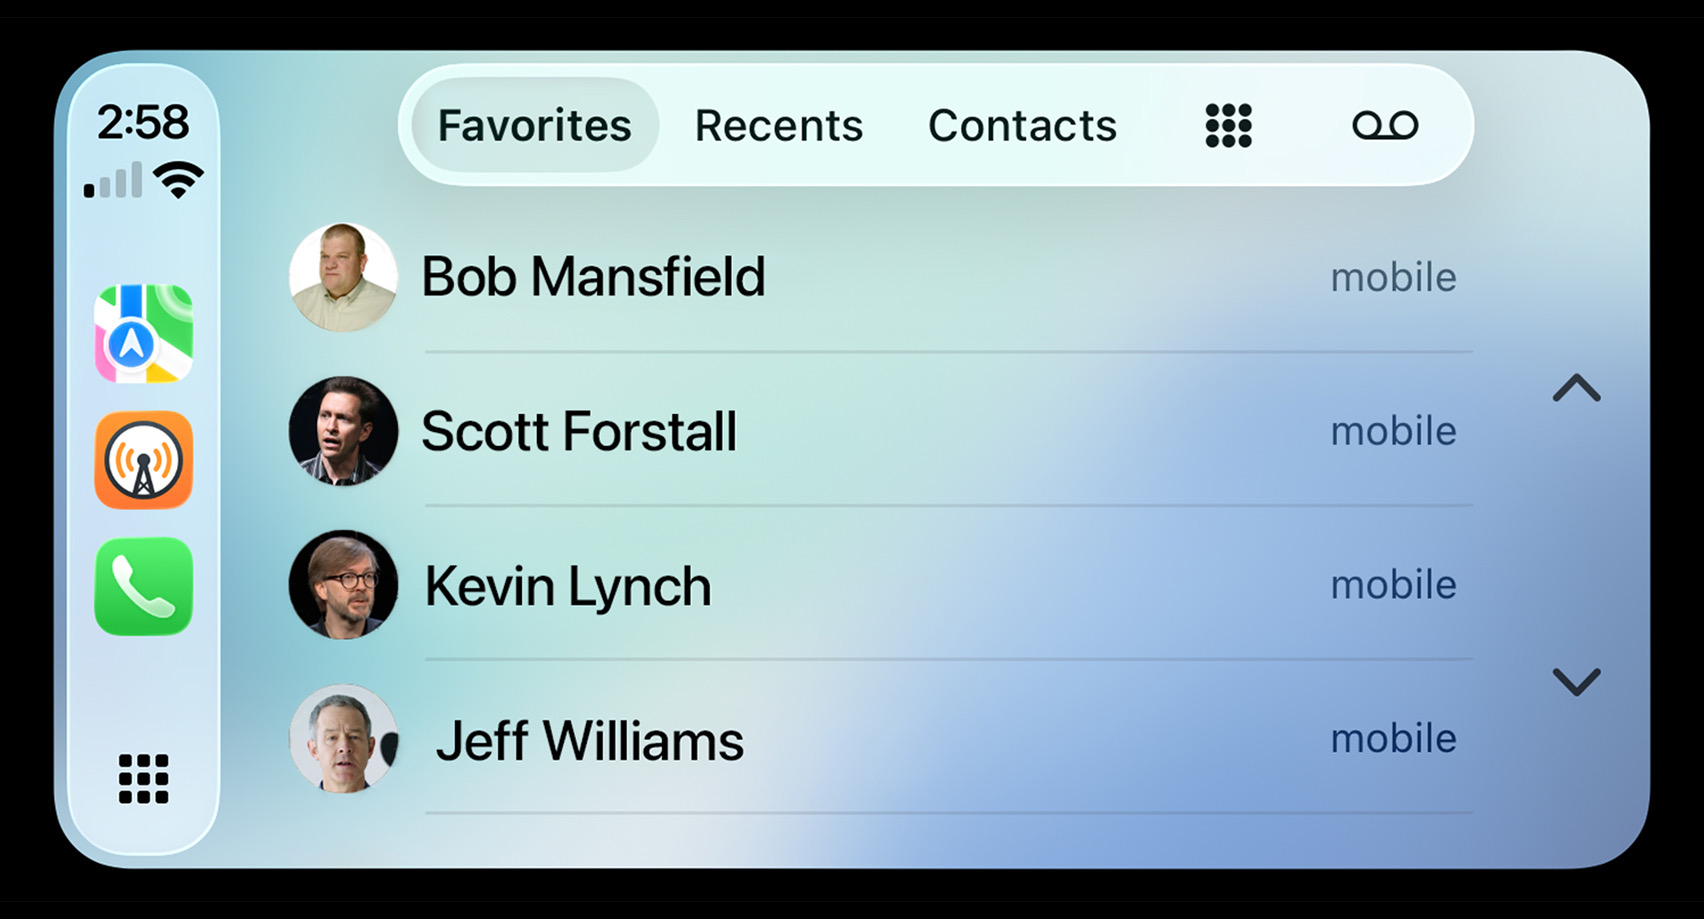Tap the cellular signal bars
The width and height of the screenshot is (1704, 919).
(113, 182)
